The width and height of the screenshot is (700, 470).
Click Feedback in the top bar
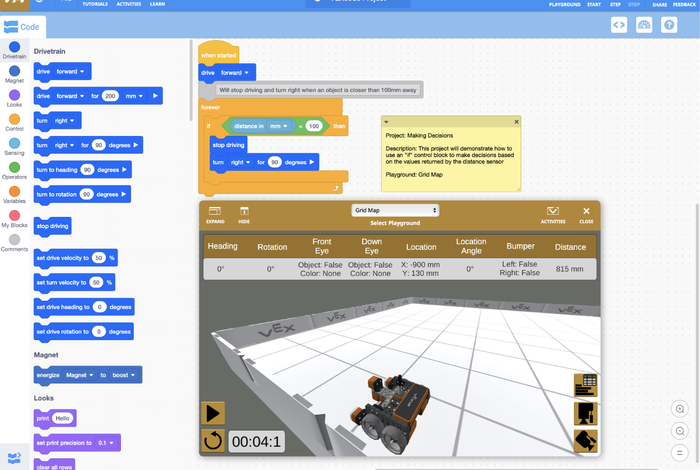[684, 4]
